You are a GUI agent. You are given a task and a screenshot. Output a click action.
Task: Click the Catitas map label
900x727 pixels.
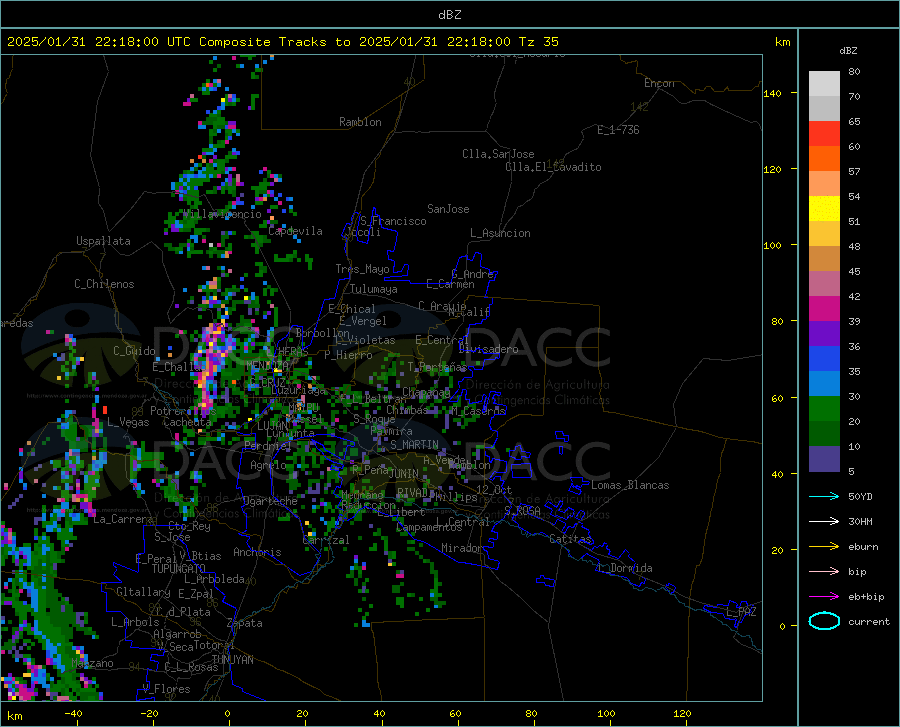pyautogui.click(x=570, y=539)
